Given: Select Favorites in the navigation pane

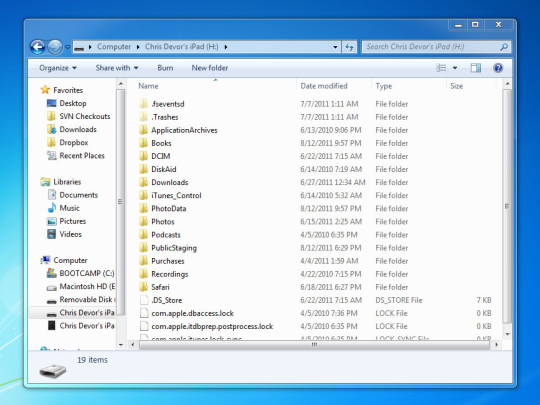Looking at the screenshot, I should [x=68, y=90].
